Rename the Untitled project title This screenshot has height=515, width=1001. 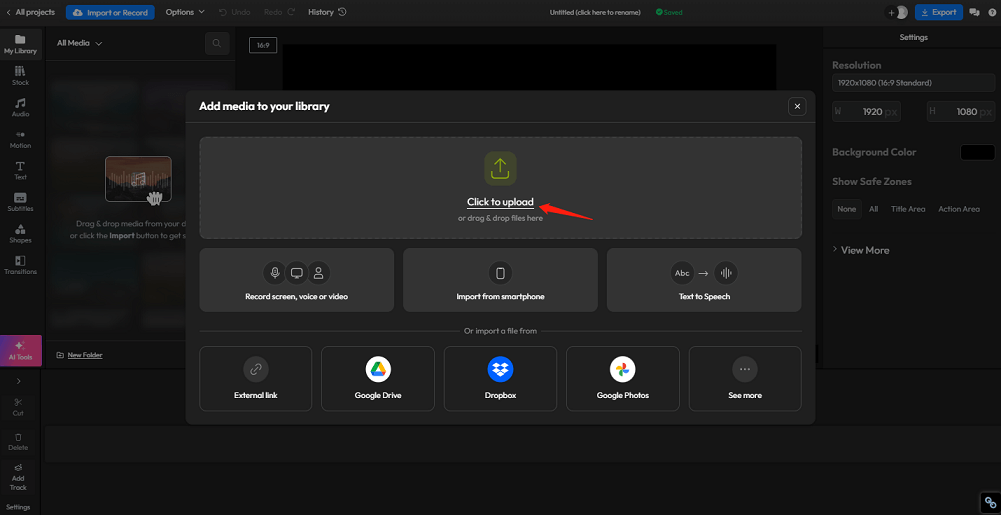point(595,12)
